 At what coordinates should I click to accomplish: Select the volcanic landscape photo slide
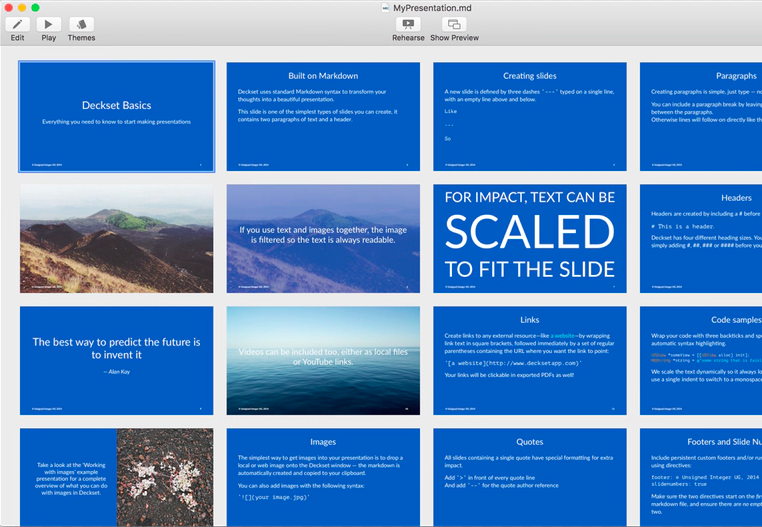[117, 239]
